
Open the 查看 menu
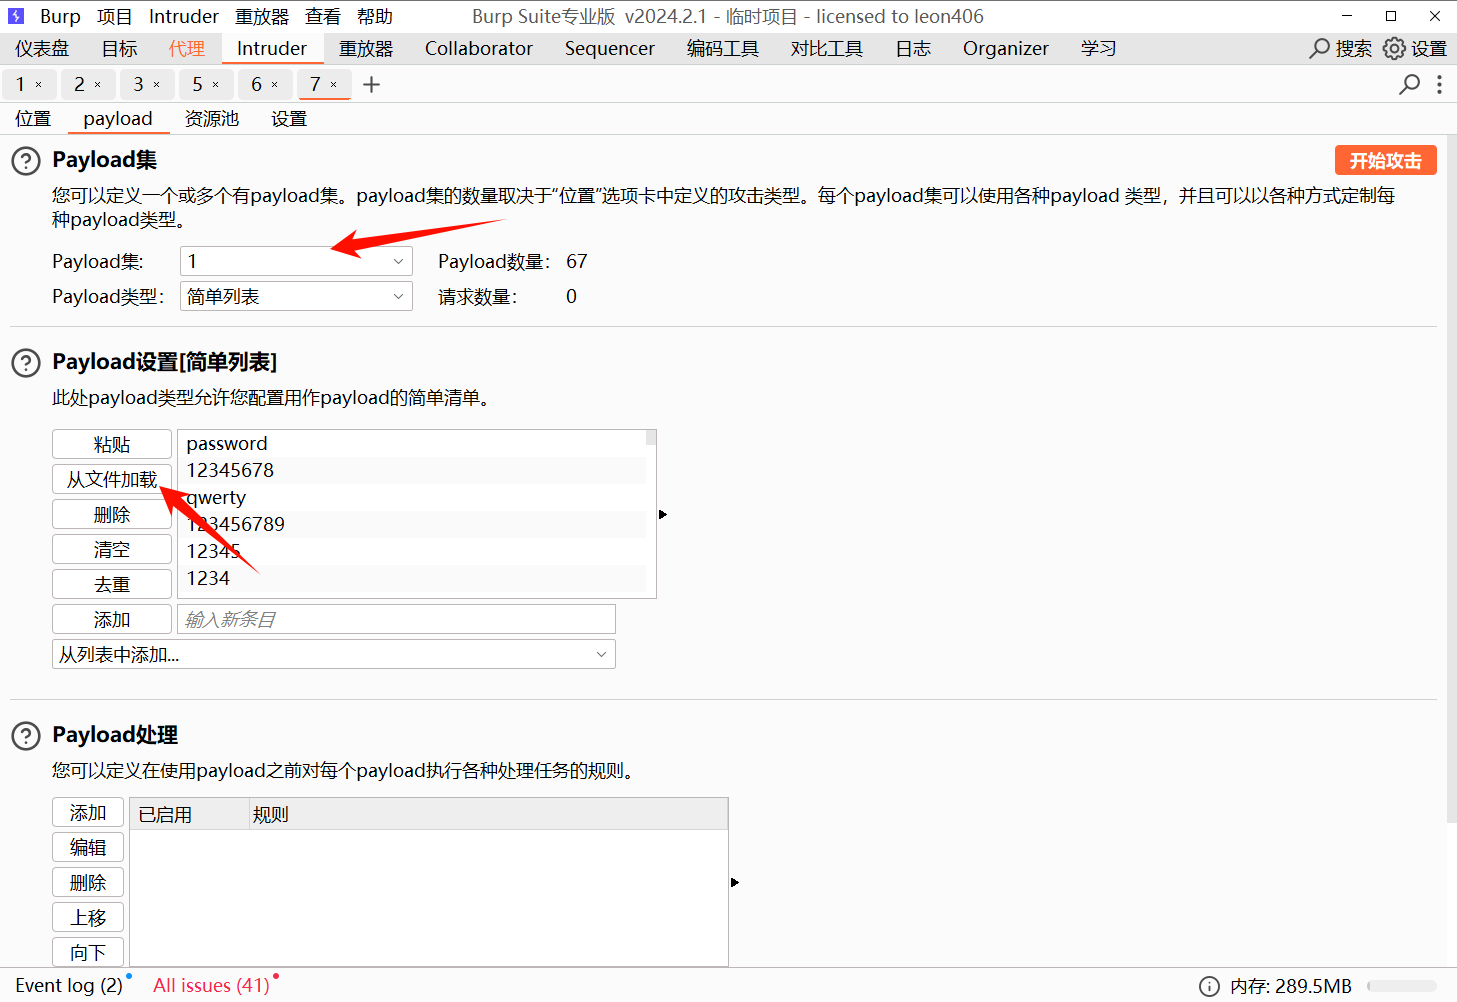point(323,16)
